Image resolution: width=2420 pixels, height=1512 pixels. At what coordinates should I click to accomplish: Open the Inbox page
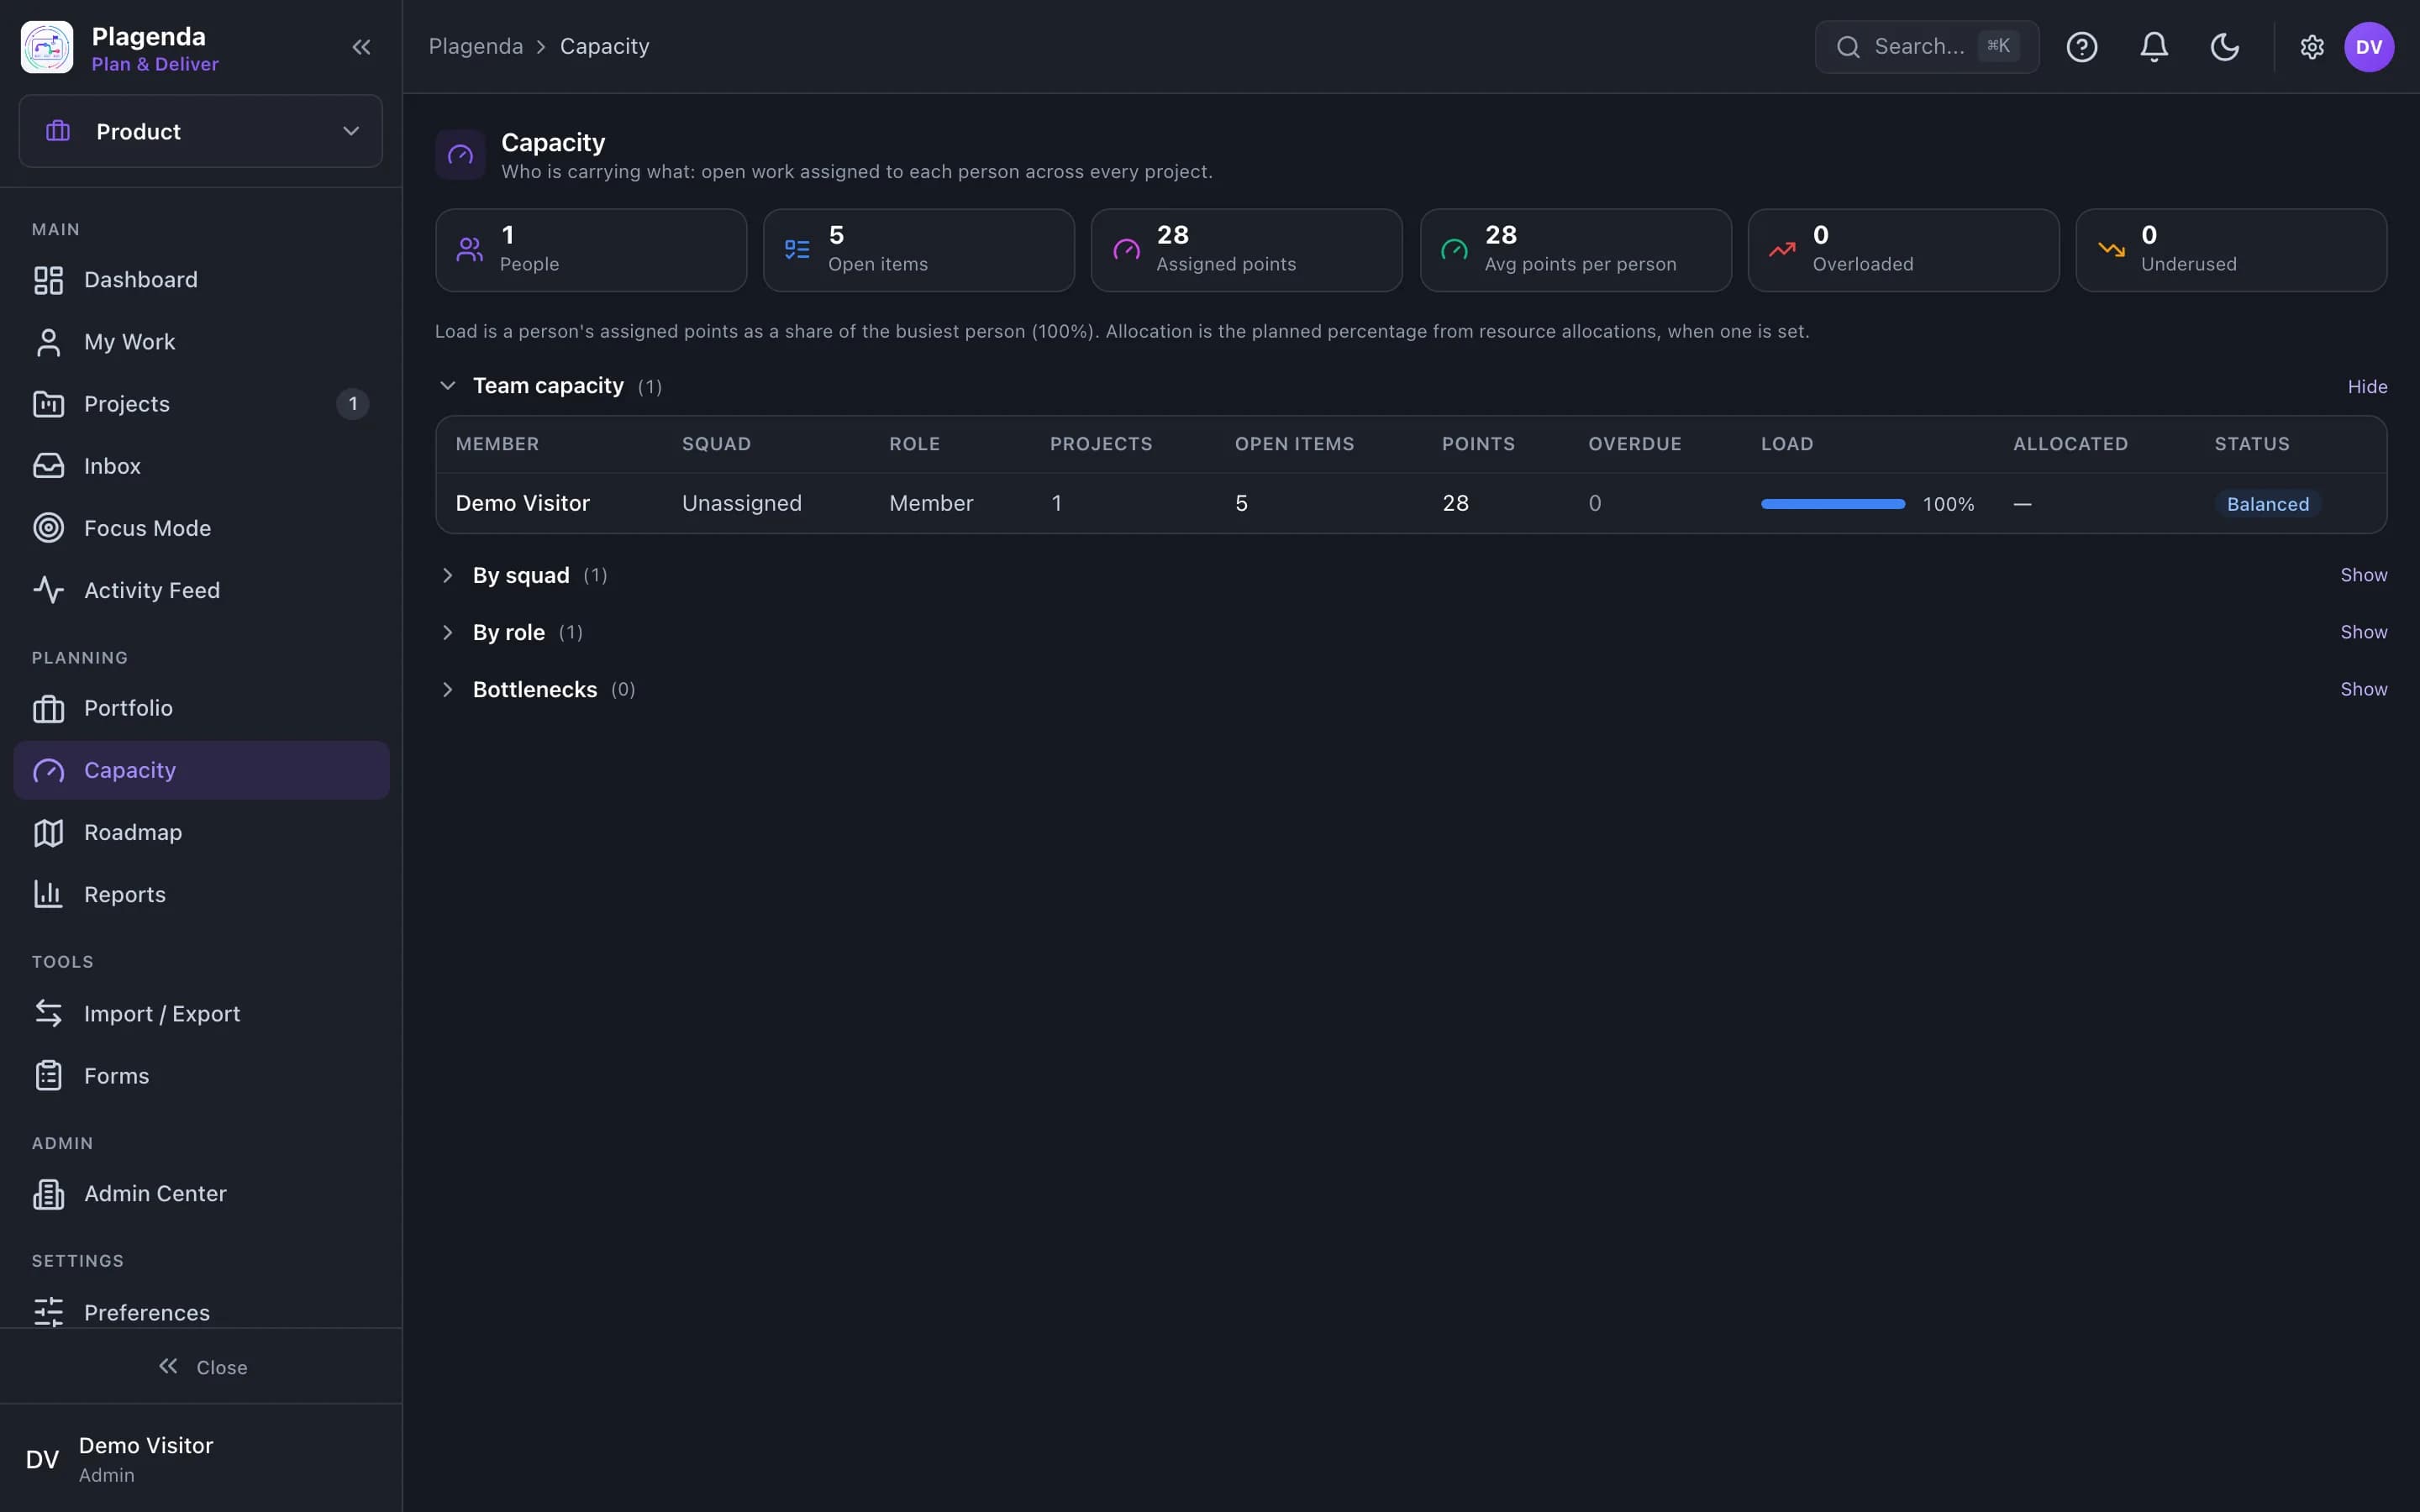point(201,466)
